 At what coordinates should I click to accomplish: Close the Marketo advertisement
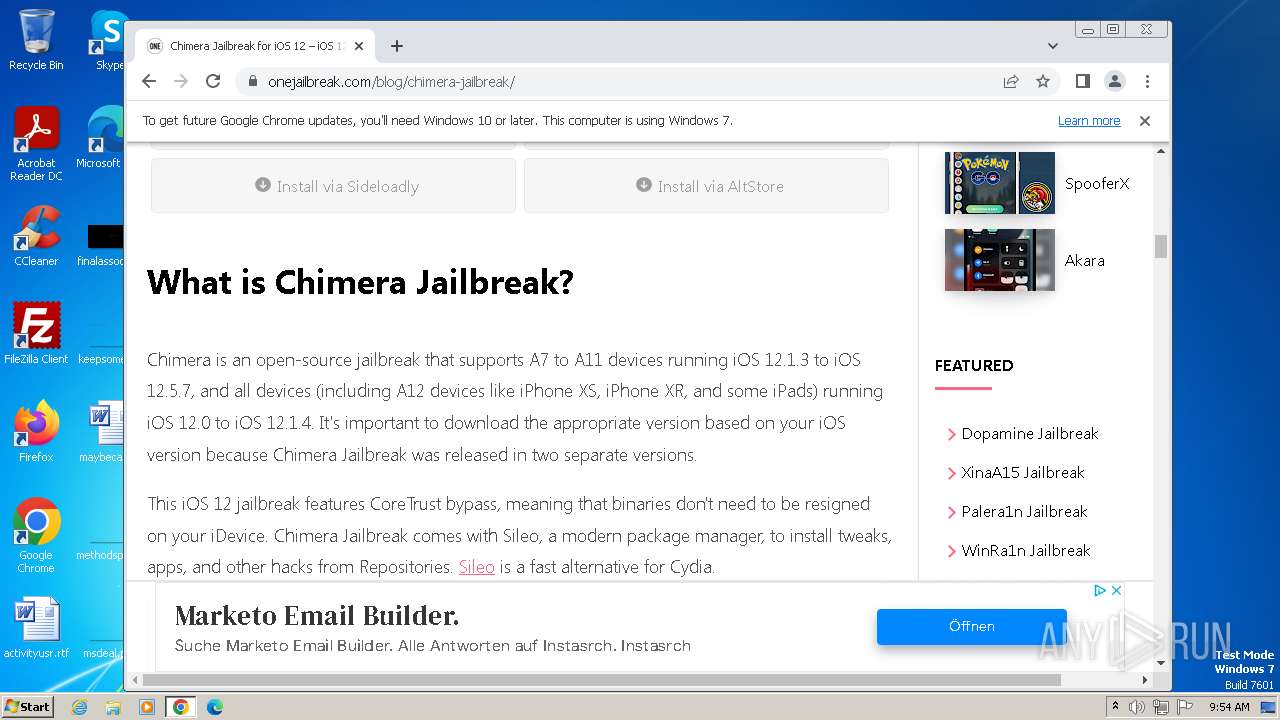point(1117,591)
